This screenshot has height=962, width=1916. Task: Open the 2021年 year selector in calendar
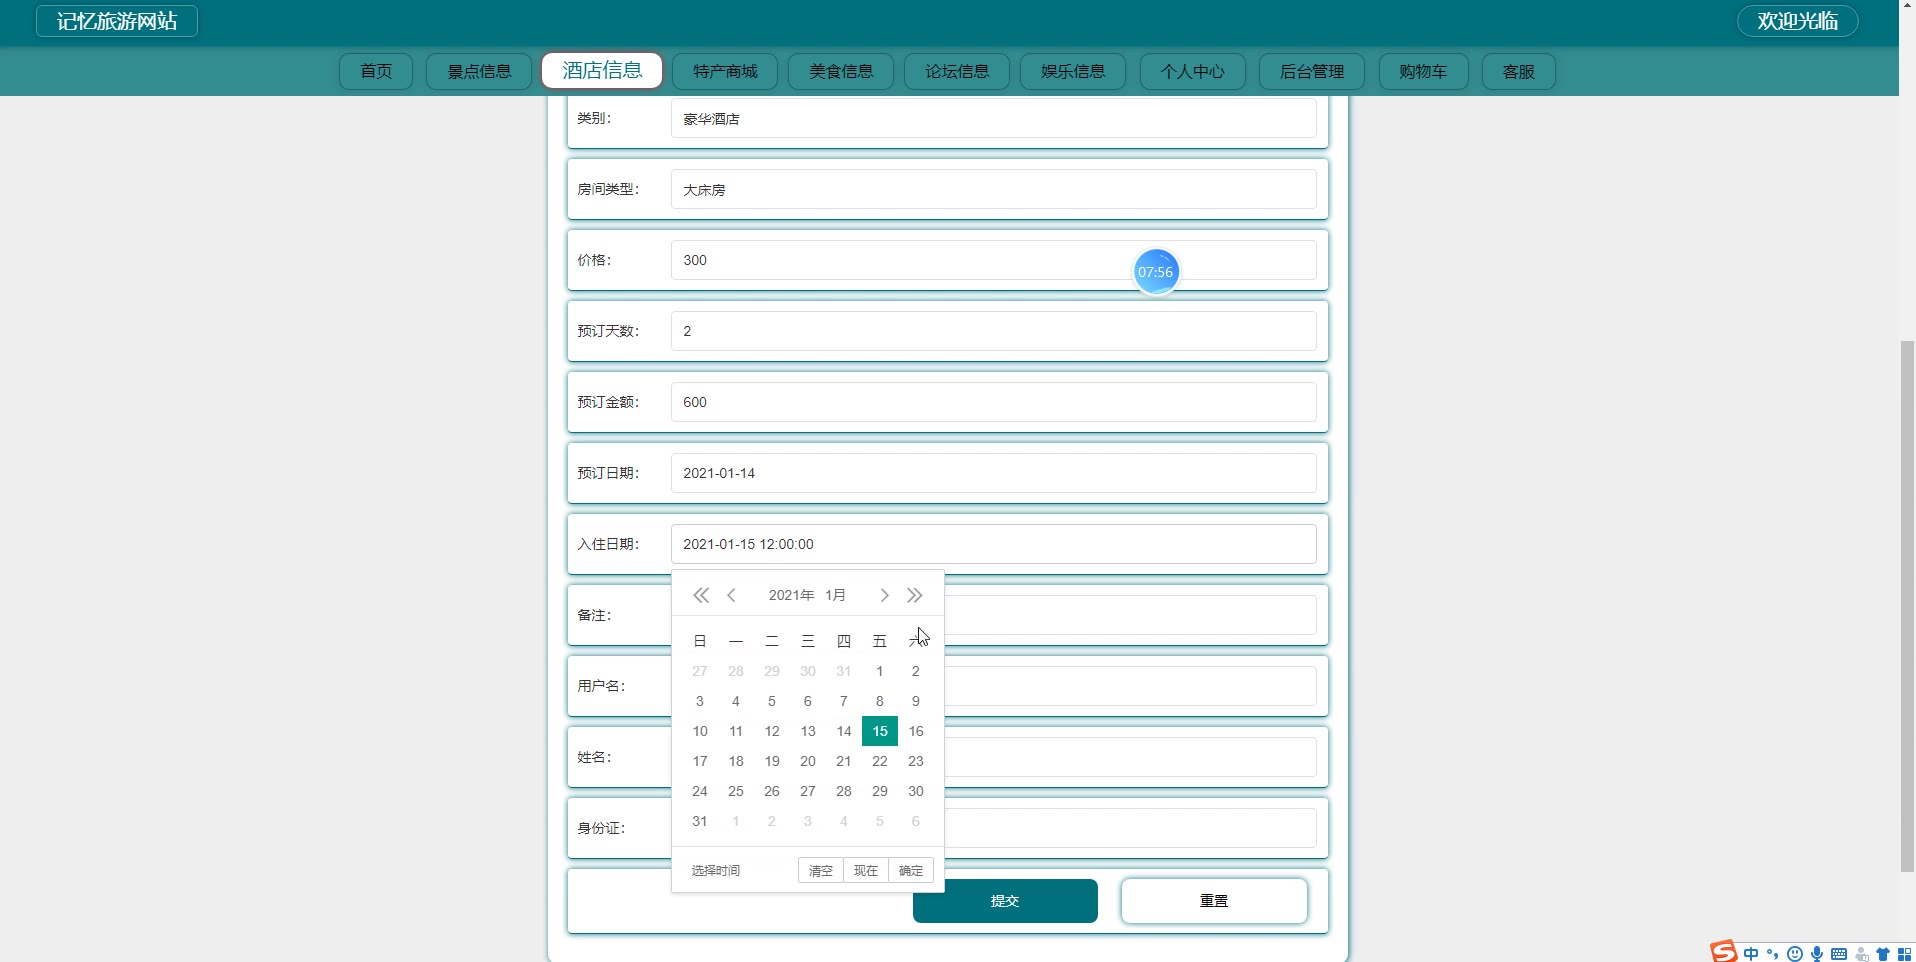click(x=791, y=595)
